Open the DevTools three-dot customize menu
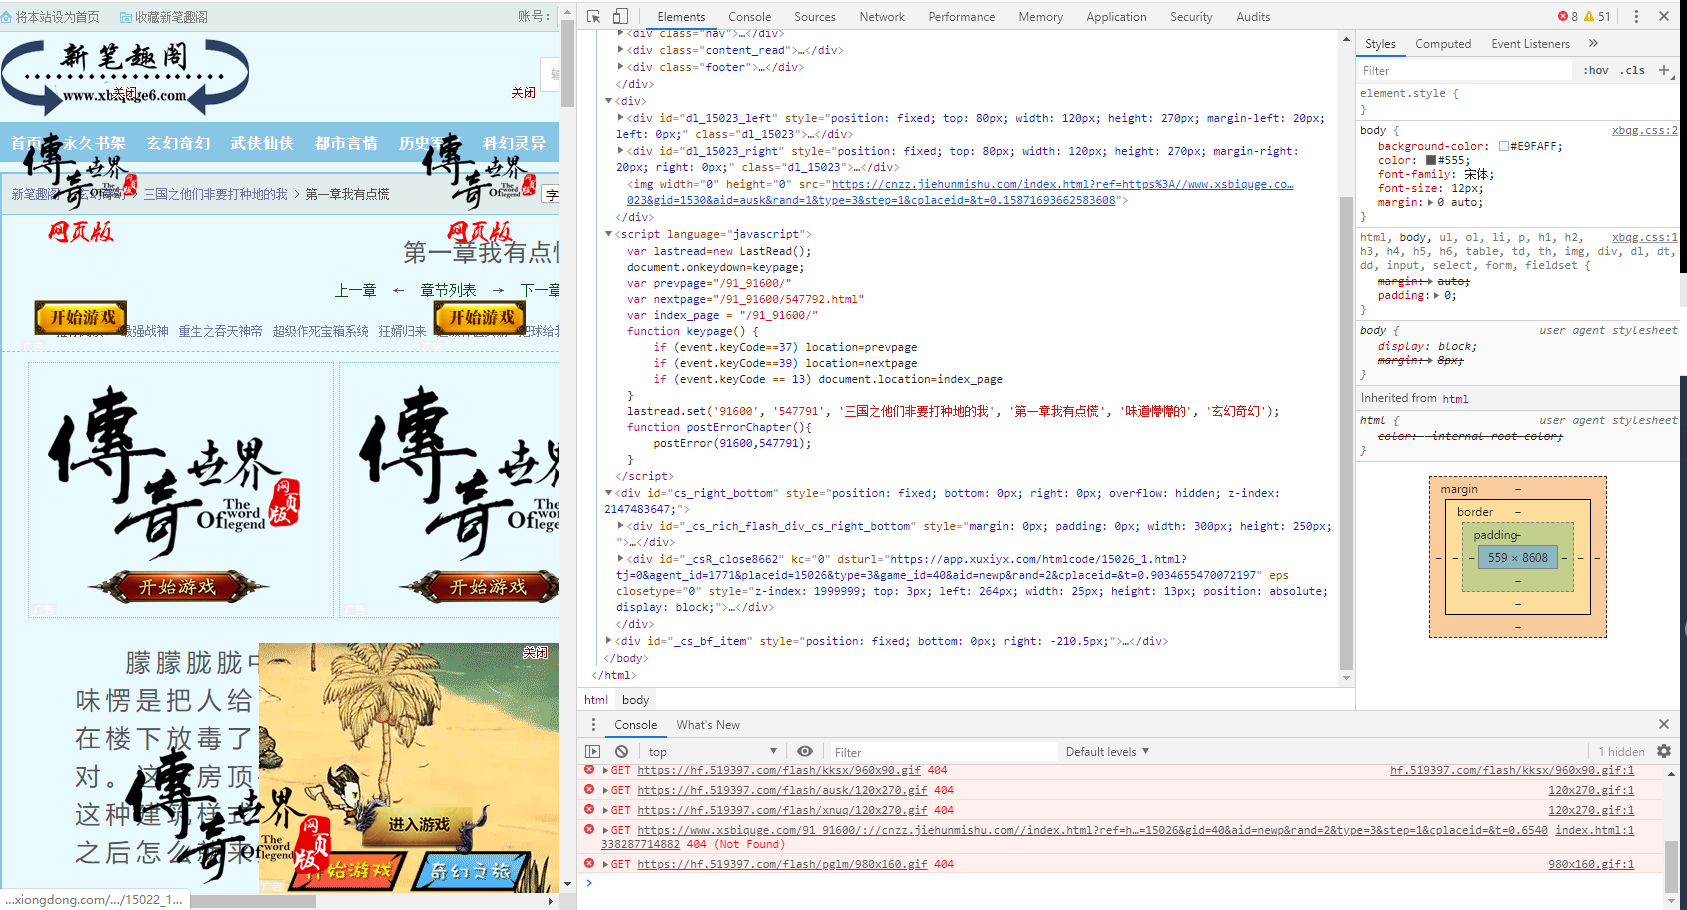Image resolution: width=1687 pixels, height=910 pixels. coord(1636,16)
